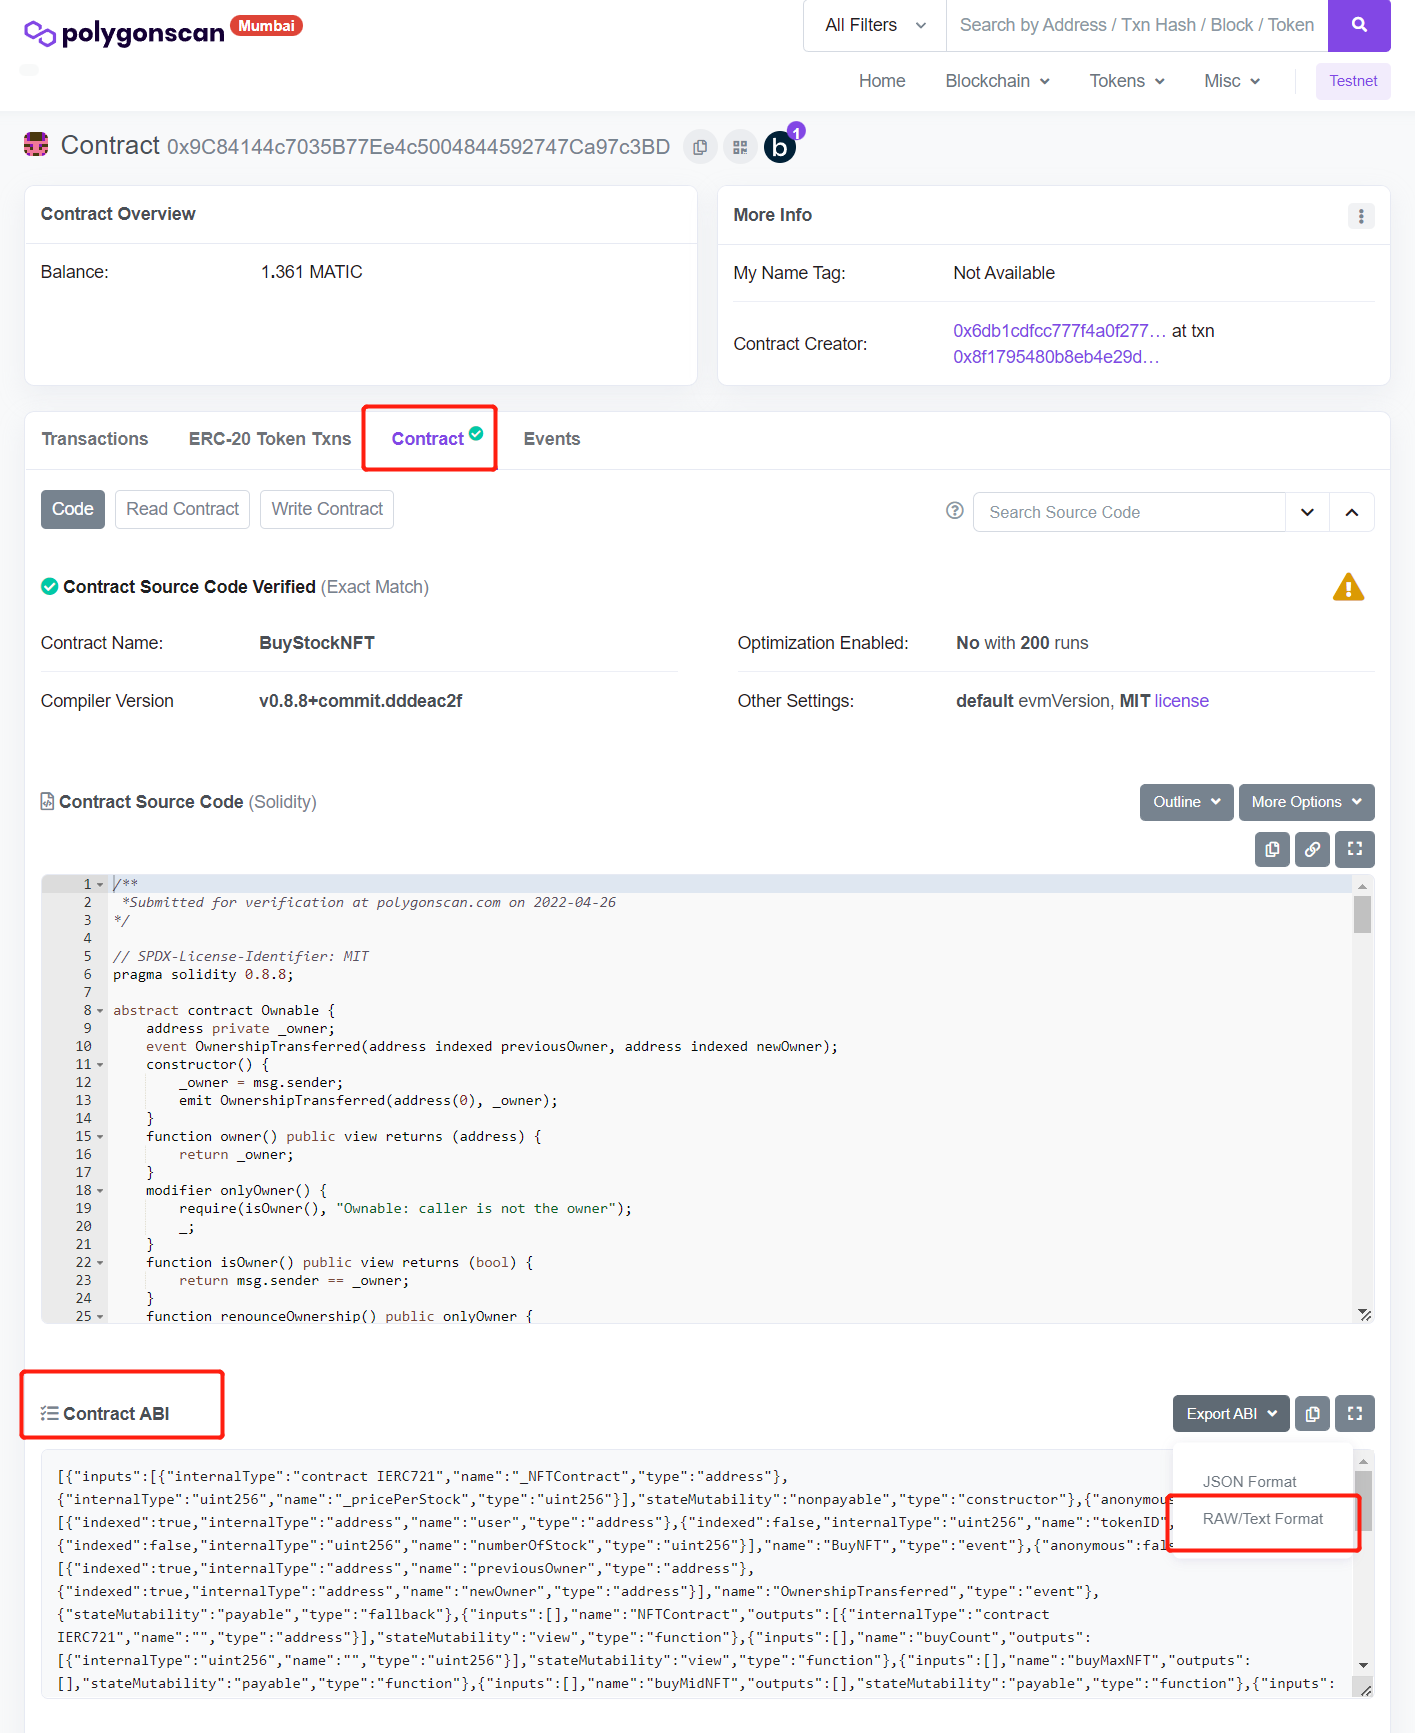
Task: Click the Code button
Action: 73,509
